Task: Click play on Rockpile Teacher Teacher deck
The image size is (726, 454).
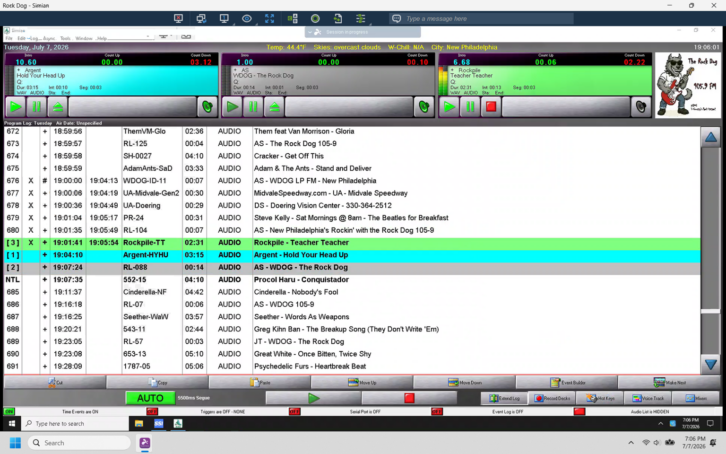Action: 449,107
